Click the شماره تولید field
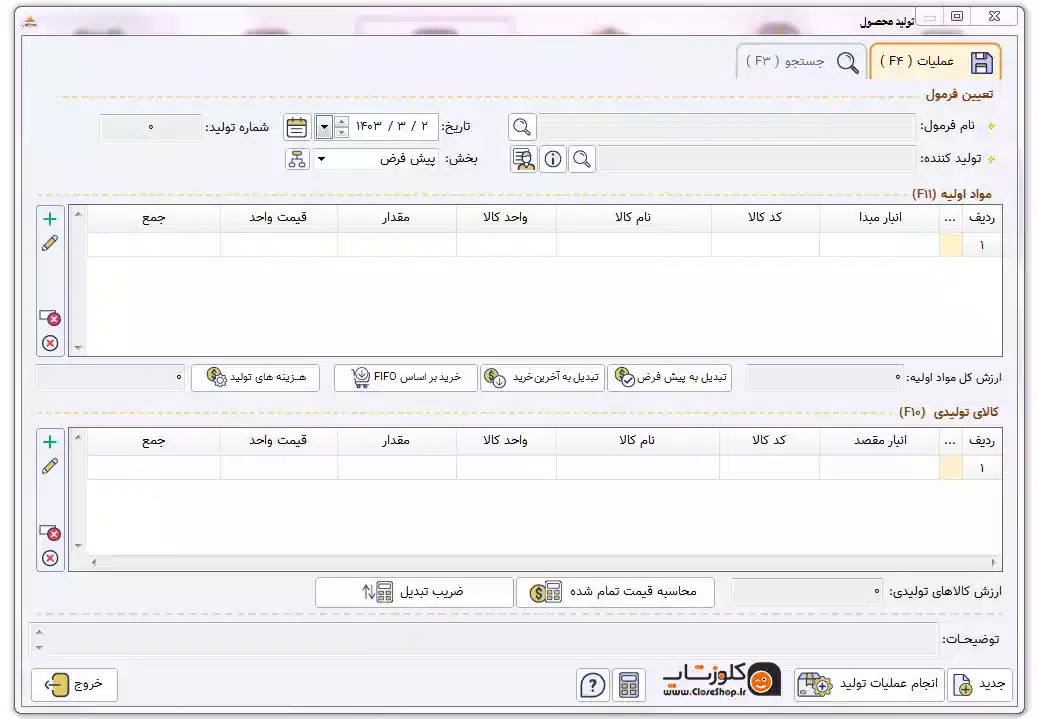Screen dimensions: 1038x719 click(x=150, y=127)
